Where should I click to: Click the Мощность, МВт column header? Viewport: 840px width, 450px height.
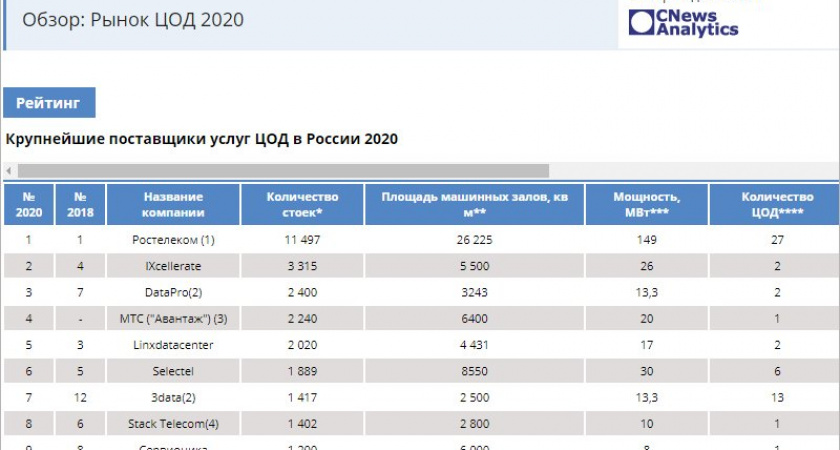pos(647,205)
